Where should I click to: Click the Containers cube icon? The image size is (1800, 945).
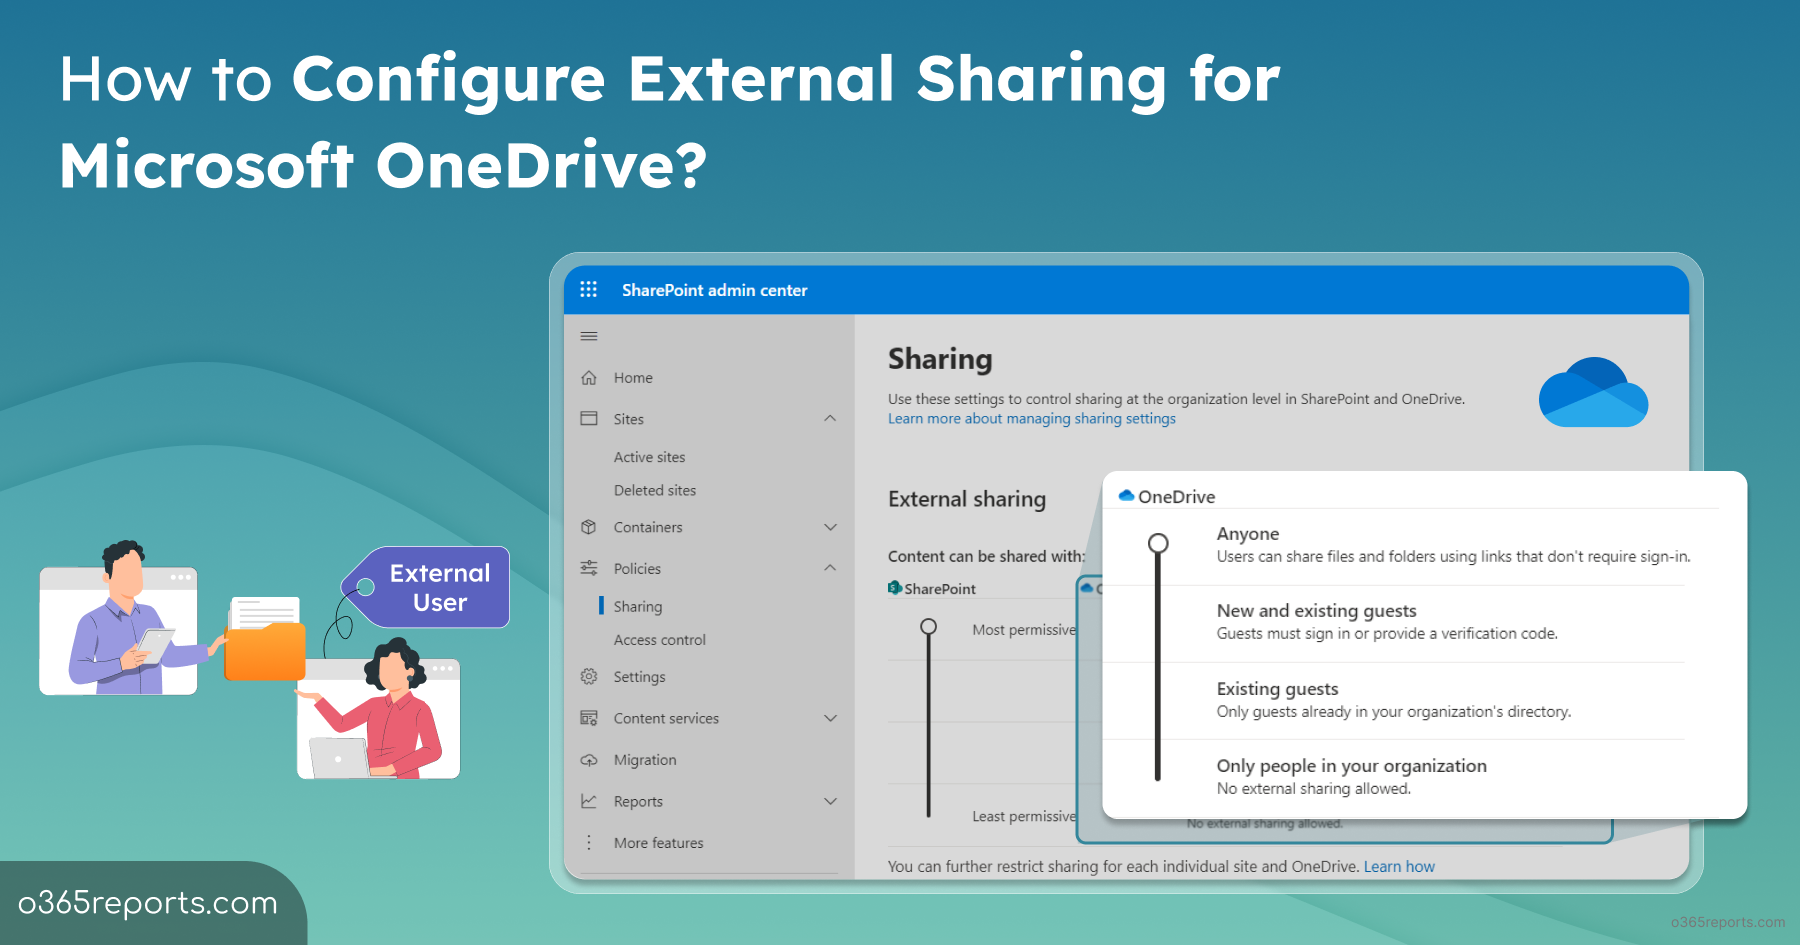tap(589, 527)
